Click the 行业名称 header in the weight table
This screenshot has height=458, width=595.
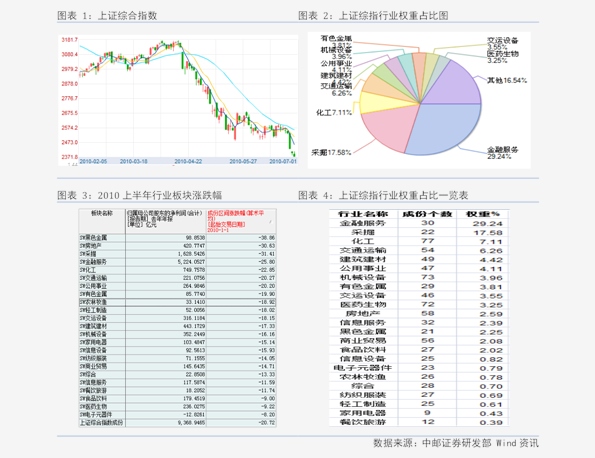(363, 214)
